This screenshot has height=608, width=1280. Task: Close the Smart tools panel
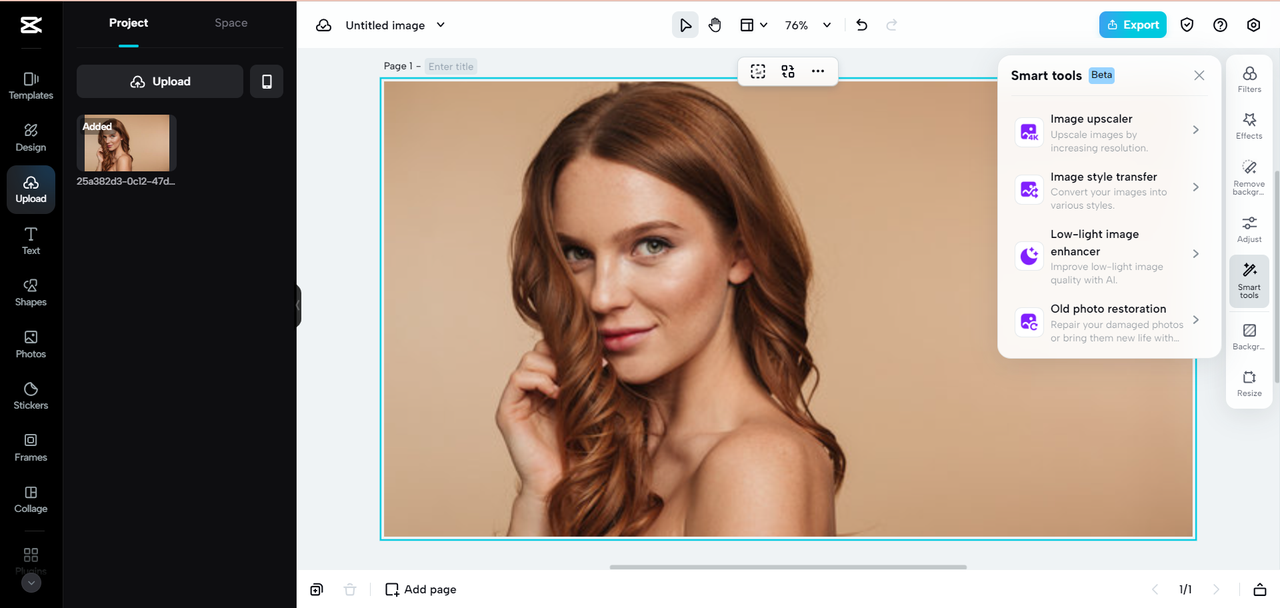pyautogui.click(x=1199, y=75)
